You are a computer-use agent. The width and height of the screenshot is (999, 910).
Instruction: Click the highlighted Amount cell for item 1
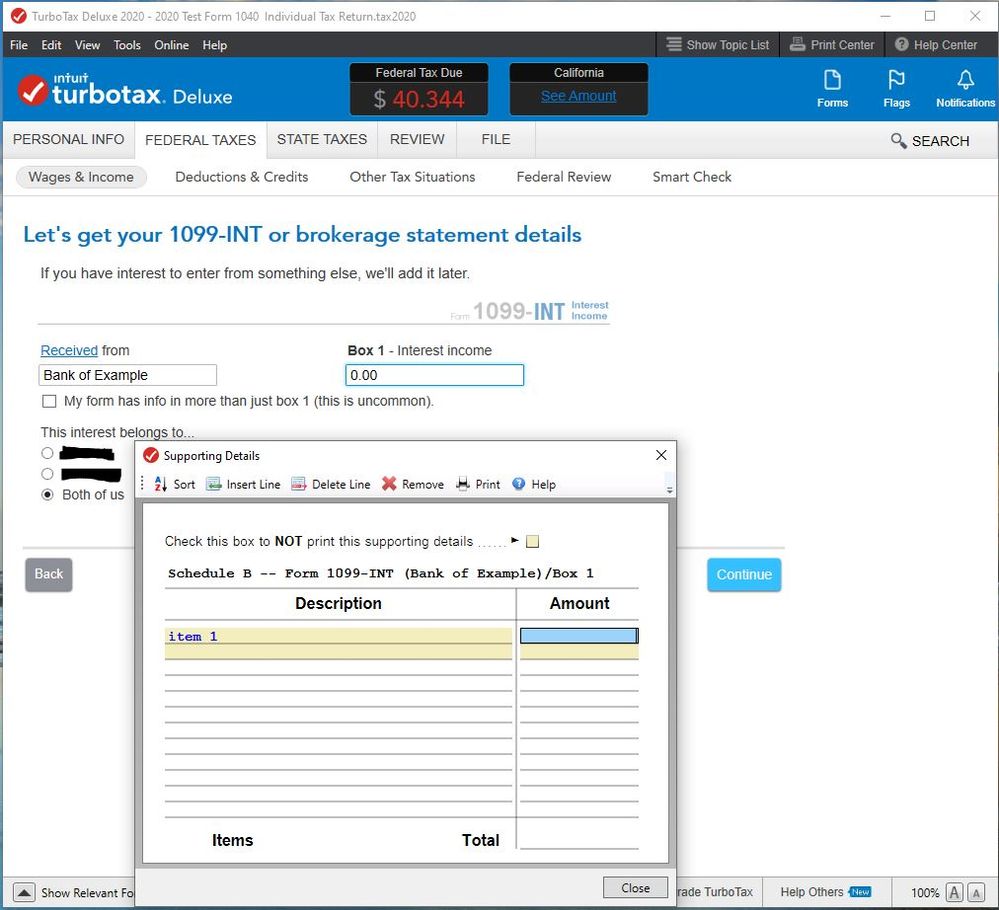click(579, 636)
